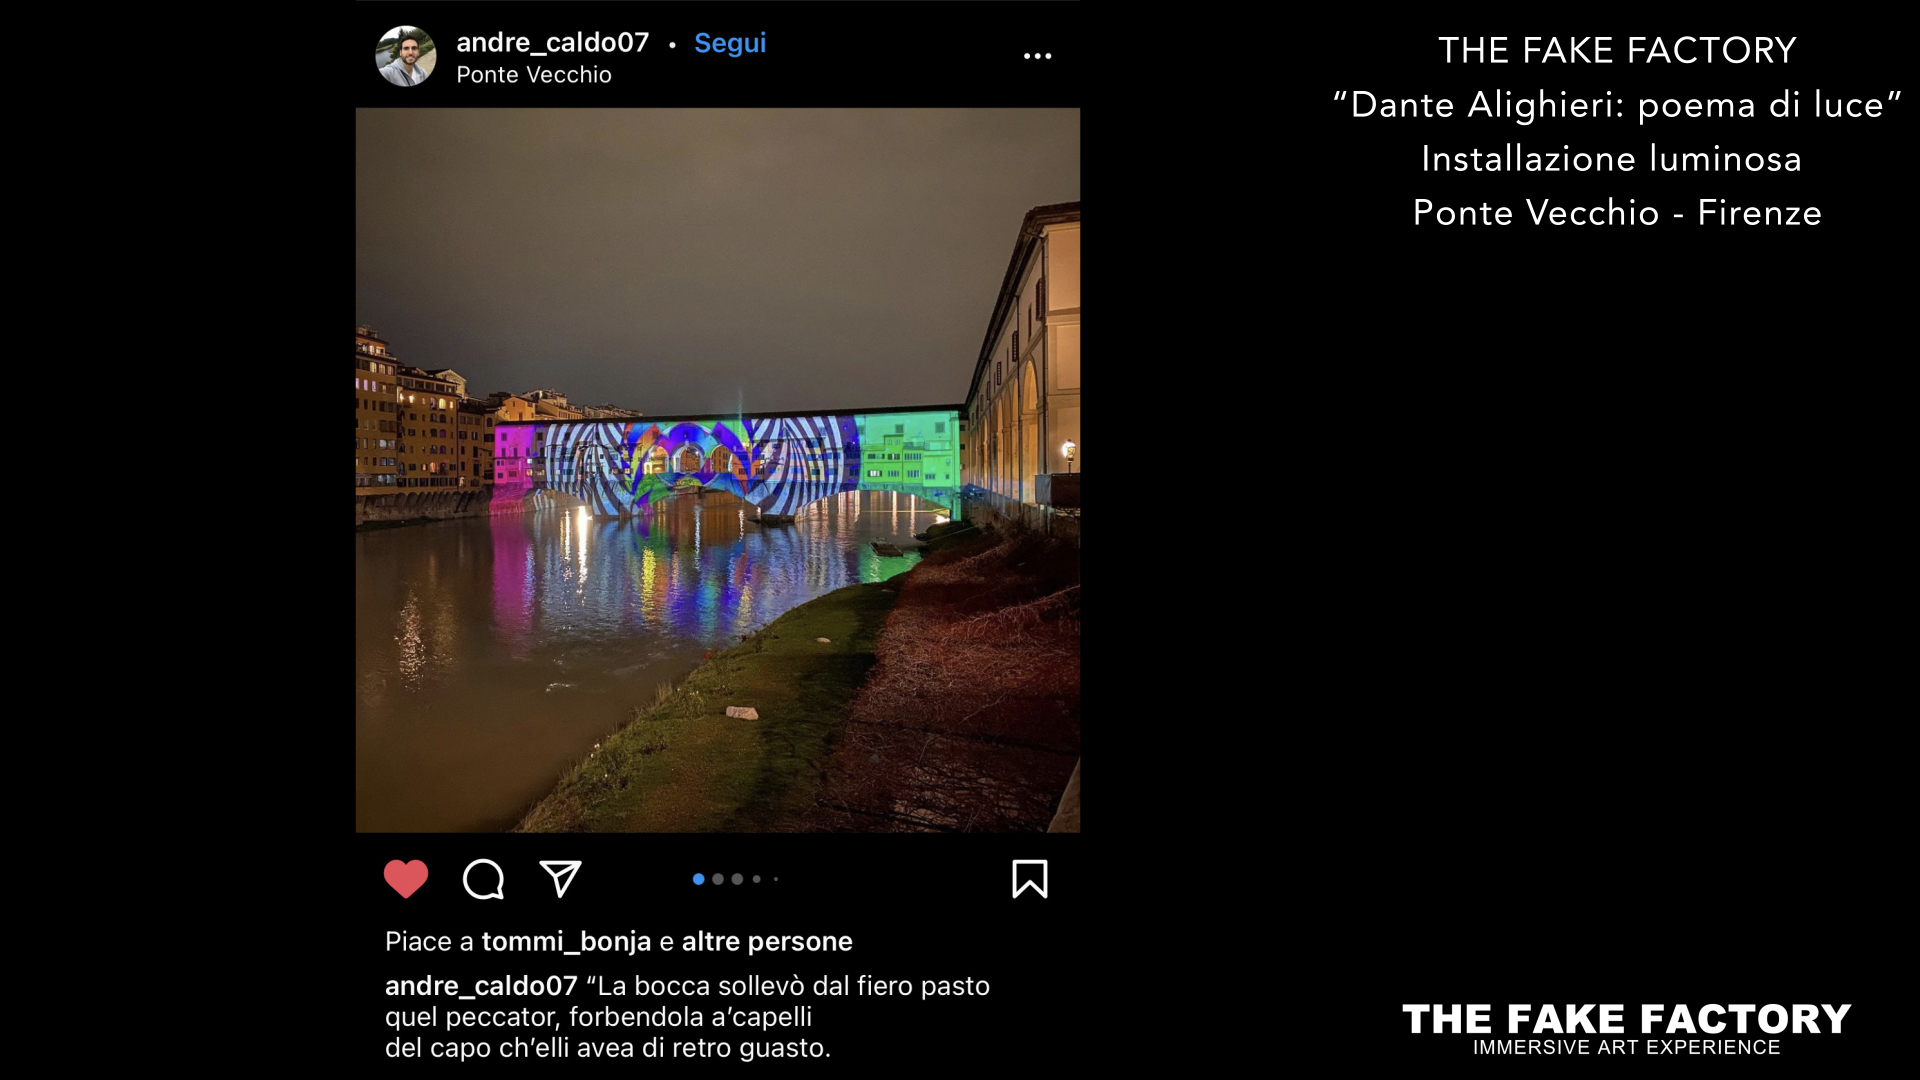Select the first blue carousel dot

pyautogui.click(x=698, y=879)
